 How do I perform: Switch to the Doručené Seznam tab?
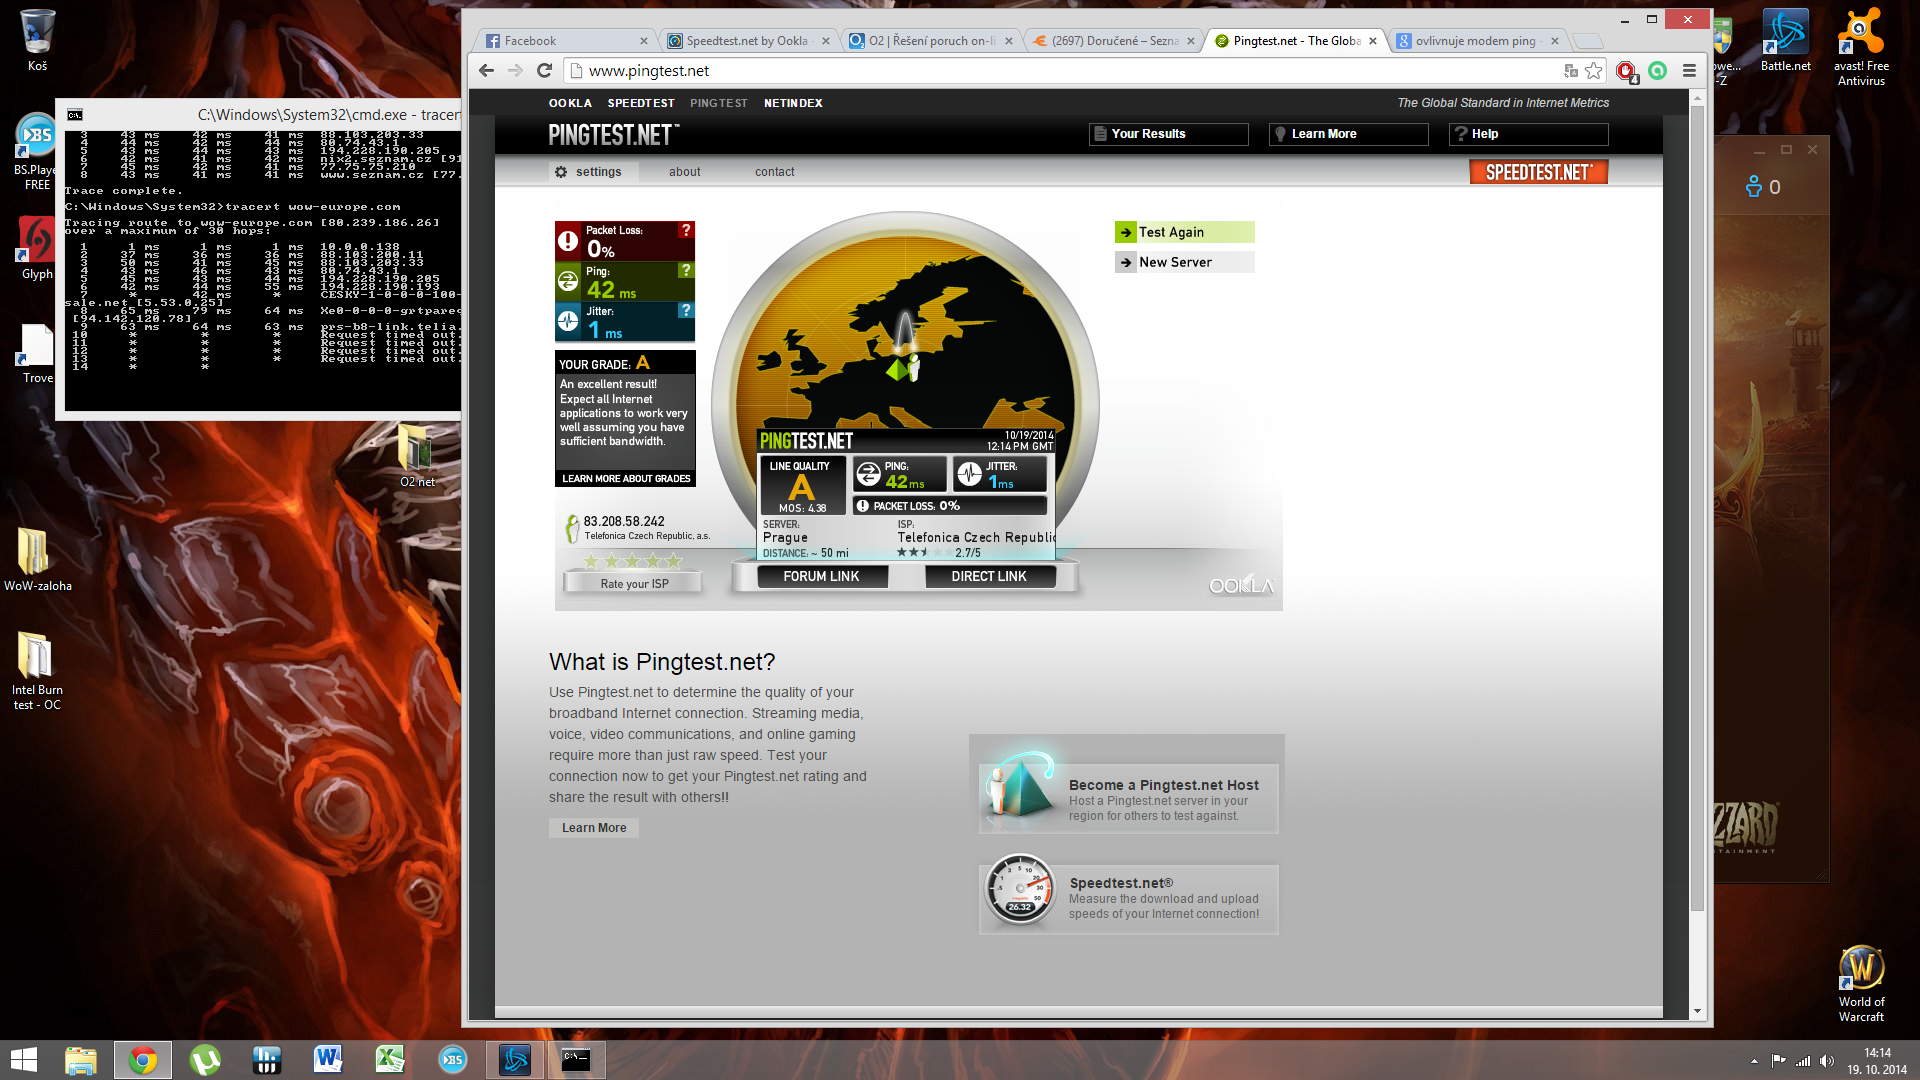1110,41
